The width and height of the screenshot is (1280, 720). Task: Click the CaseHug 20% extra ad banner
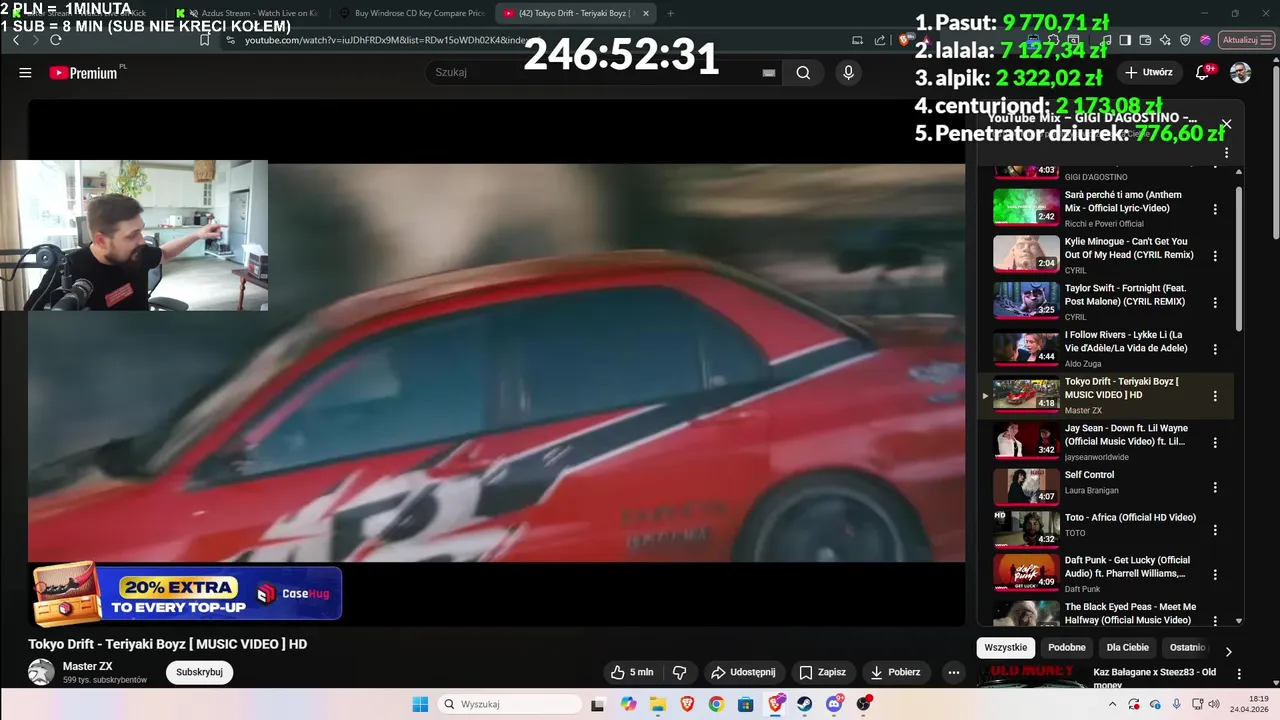(x=187, y=595)
